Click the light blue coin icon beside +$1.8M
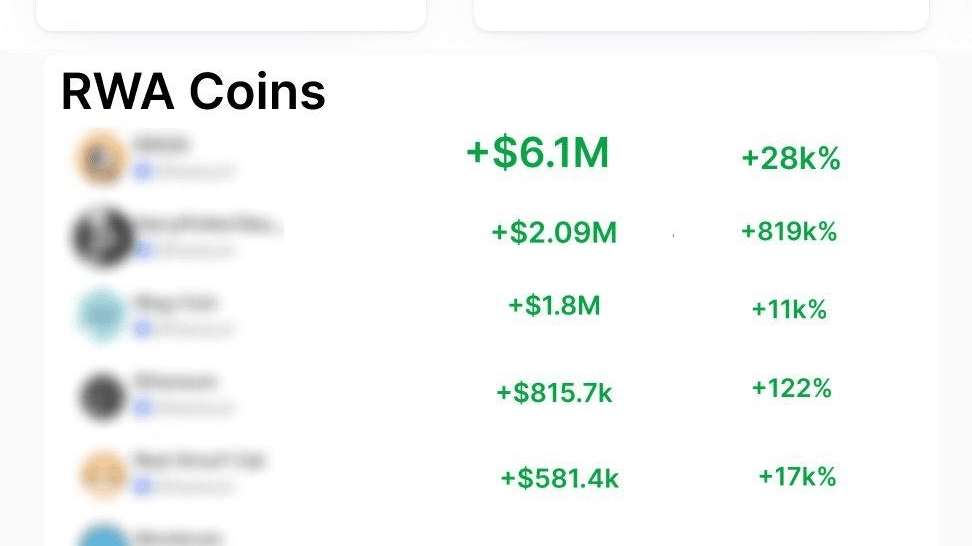 pyautogui.click(x=102, y=314)
